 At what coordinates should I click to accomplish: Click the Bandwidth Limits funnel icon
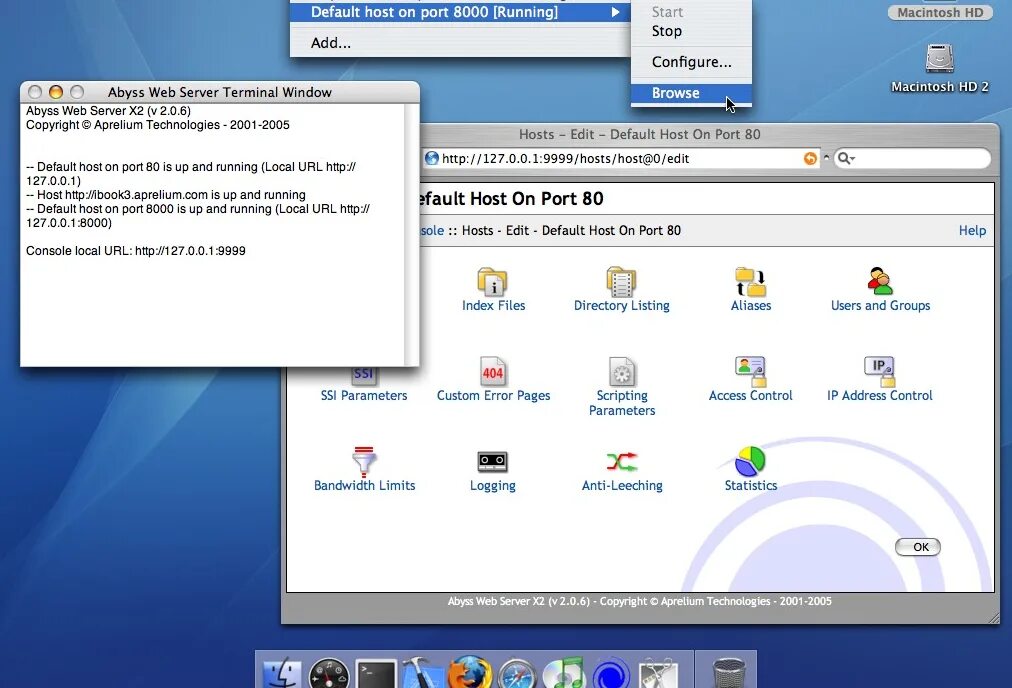click(364, 461)
